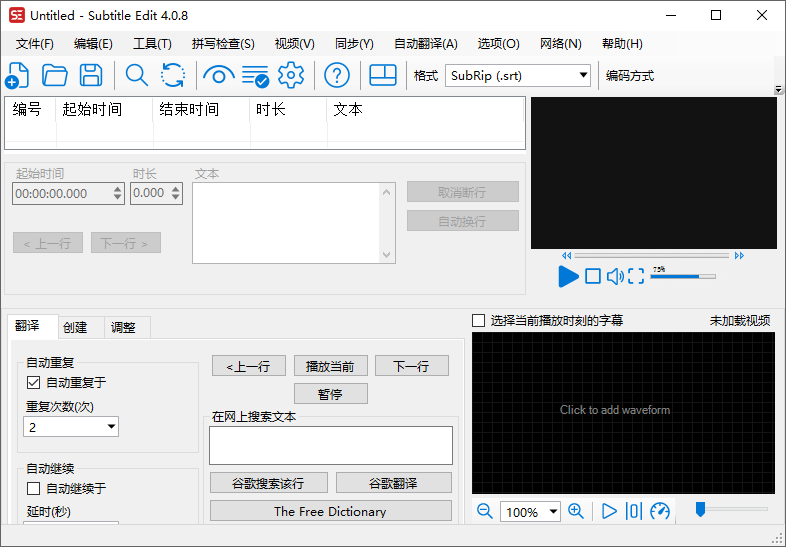Zoom in the waveform

click(576, 511)
